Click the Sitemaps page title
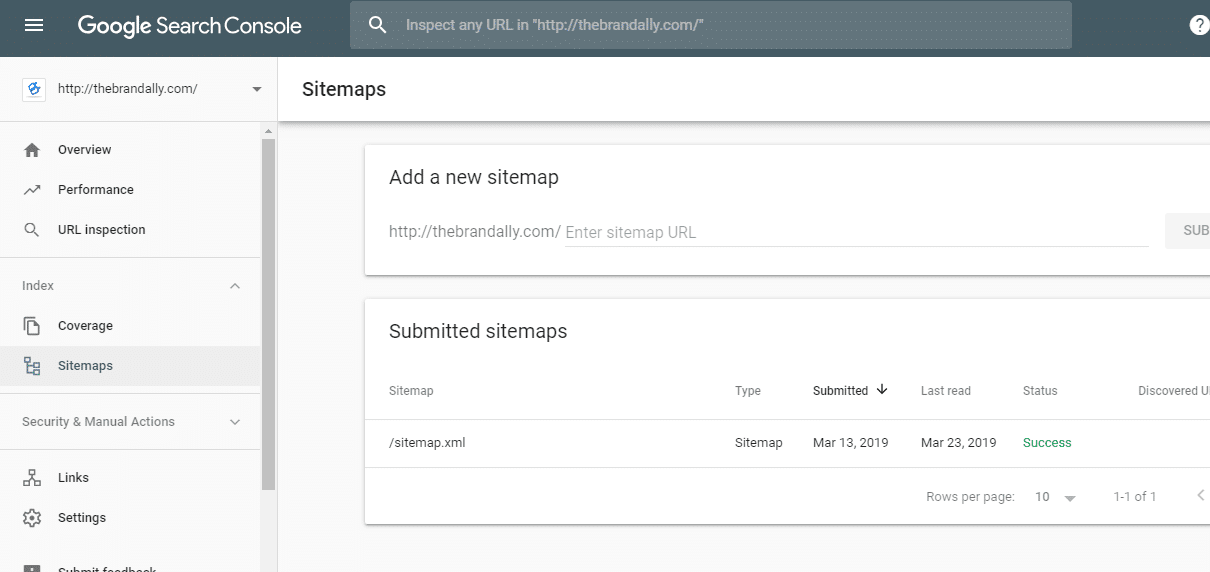This screenshot has width=1210, height=572. pyautogui.click(x=344, y=89)
